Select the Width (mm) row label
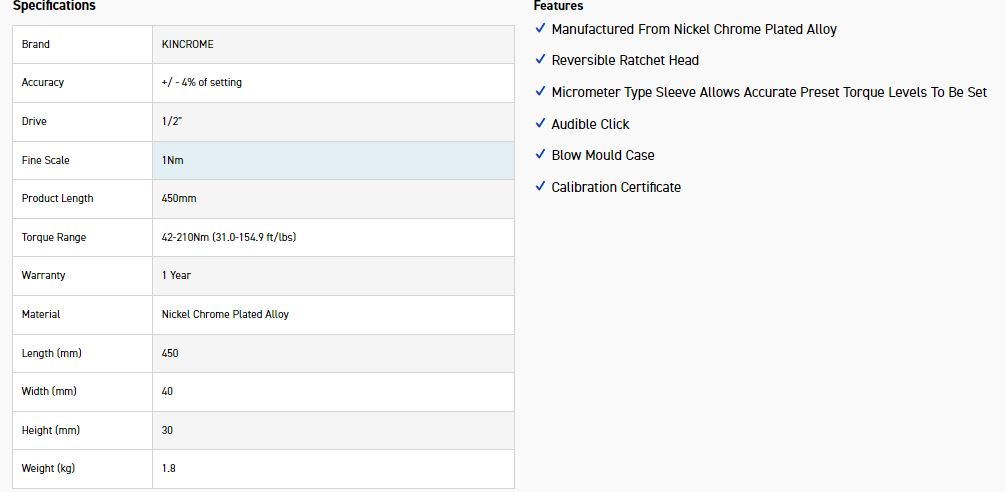 [x=50, y=391]
